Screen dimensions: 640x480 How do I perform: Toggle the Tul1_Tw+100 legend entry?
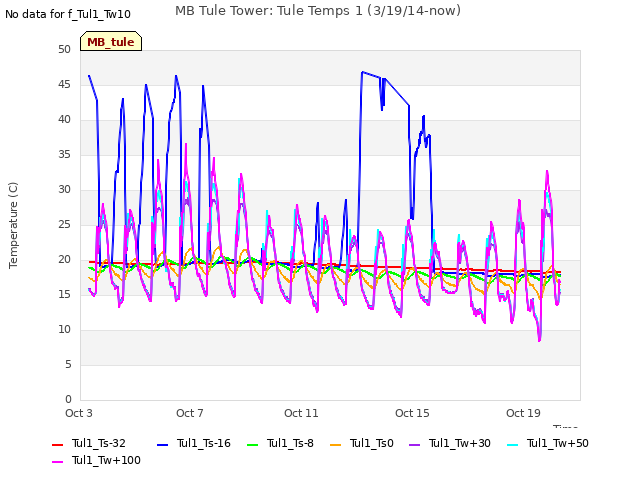(x=96, y=460)
